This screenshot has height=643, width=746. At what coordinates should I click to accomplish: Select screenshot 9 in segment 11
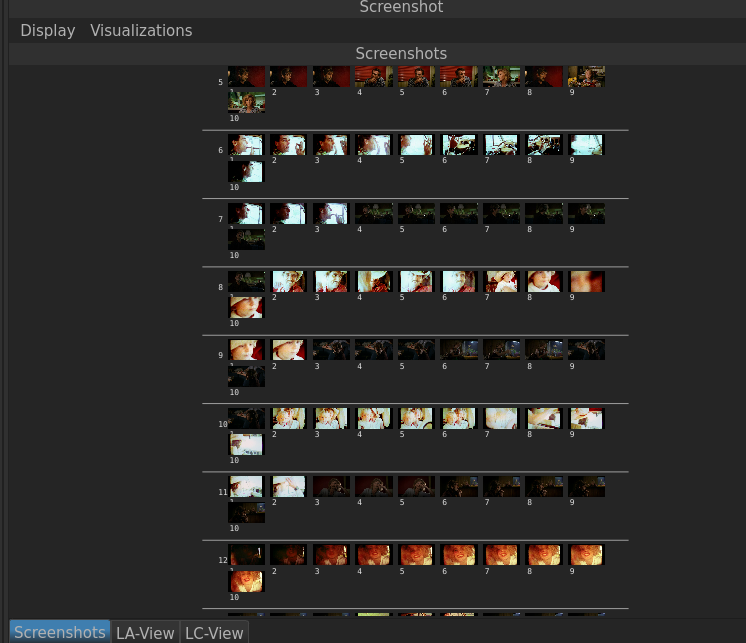587,487
